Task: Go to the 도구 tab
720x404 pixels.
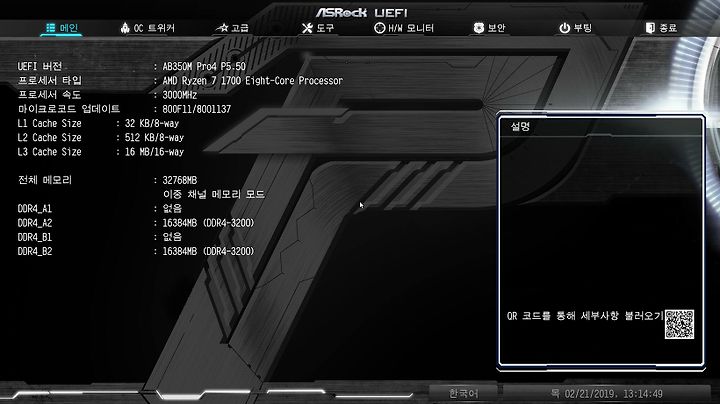Action: (325, 28)
